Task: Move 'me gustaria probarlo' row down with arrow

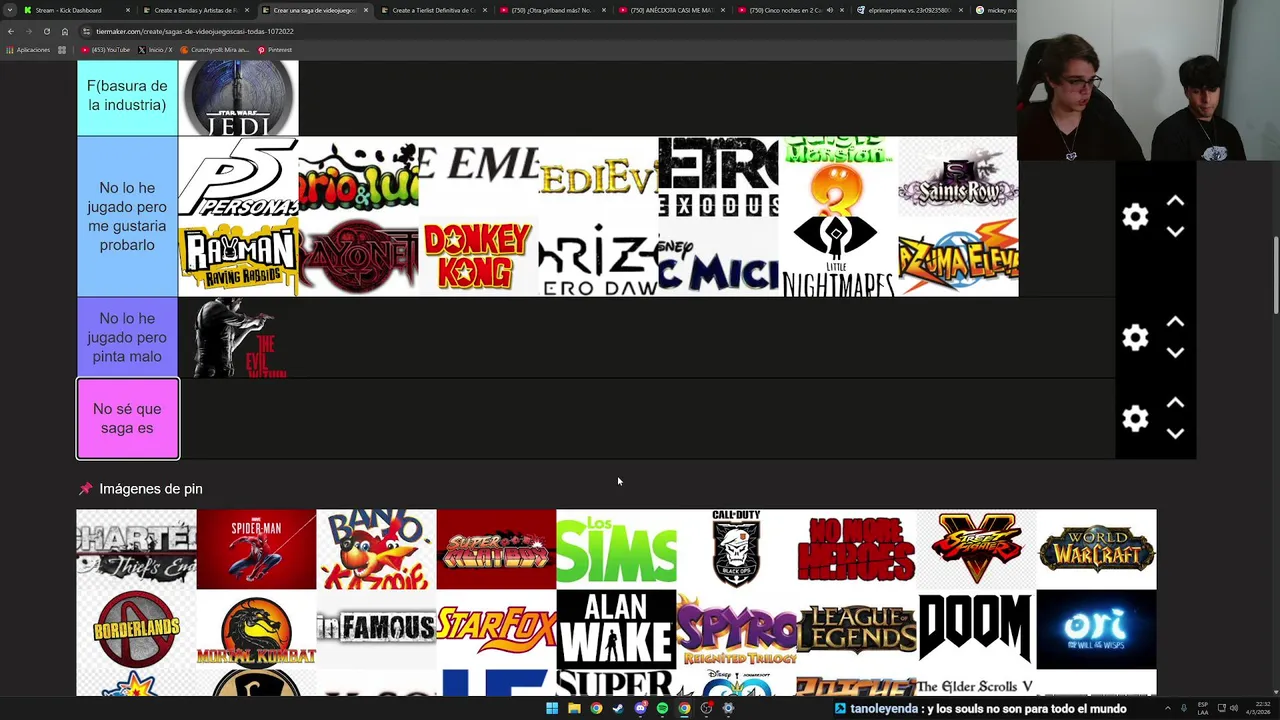Action: coord(1175,232)
